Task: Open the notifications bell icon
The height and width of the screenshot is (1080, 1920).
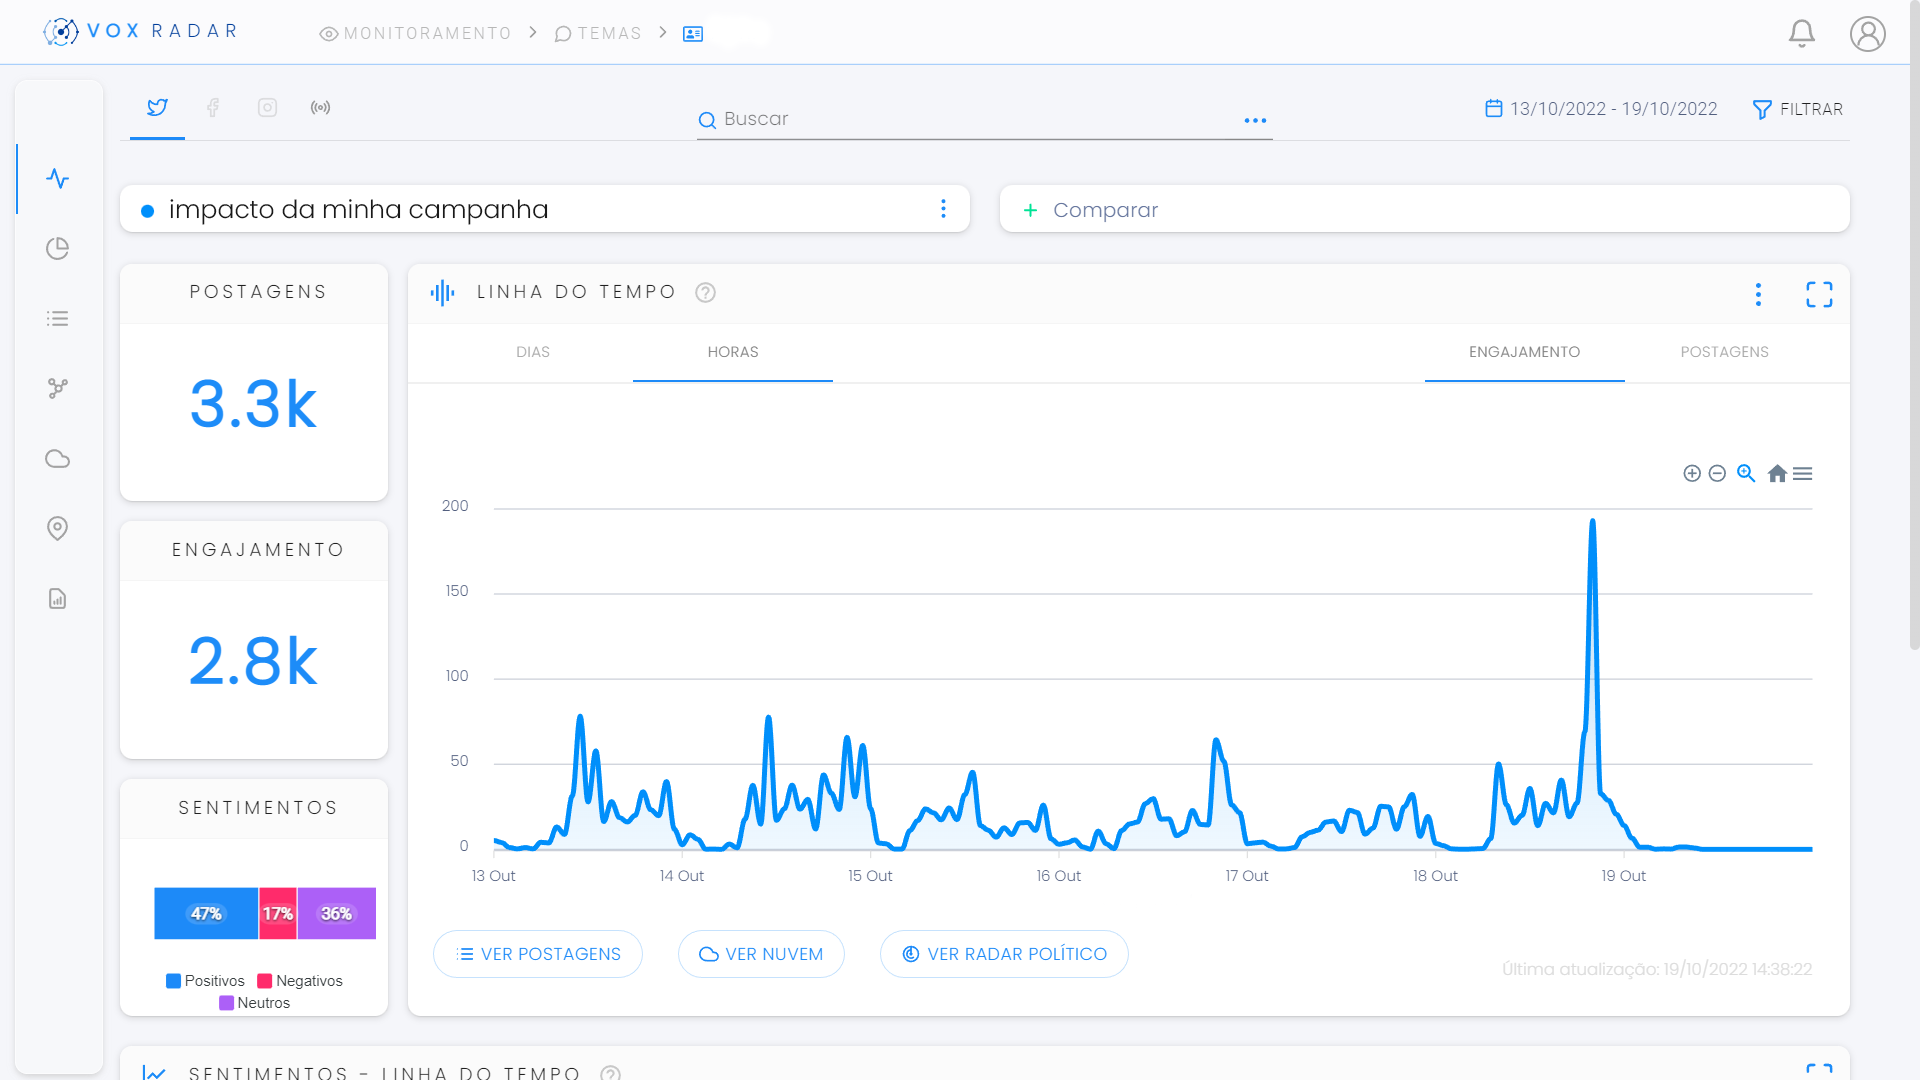Action: click(x=1801, y=33)
